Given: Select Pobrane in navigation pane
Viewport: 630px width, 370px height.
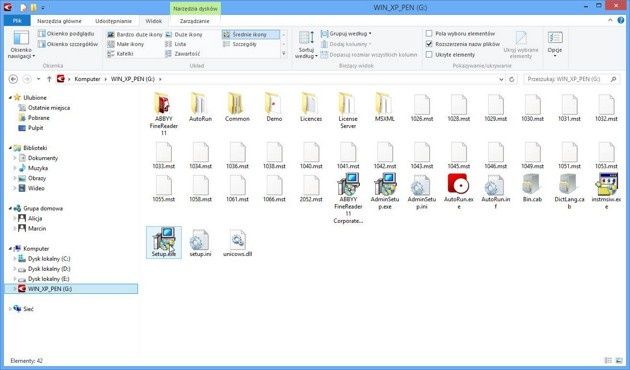Looking at the screenshot, I should (35, 118).
